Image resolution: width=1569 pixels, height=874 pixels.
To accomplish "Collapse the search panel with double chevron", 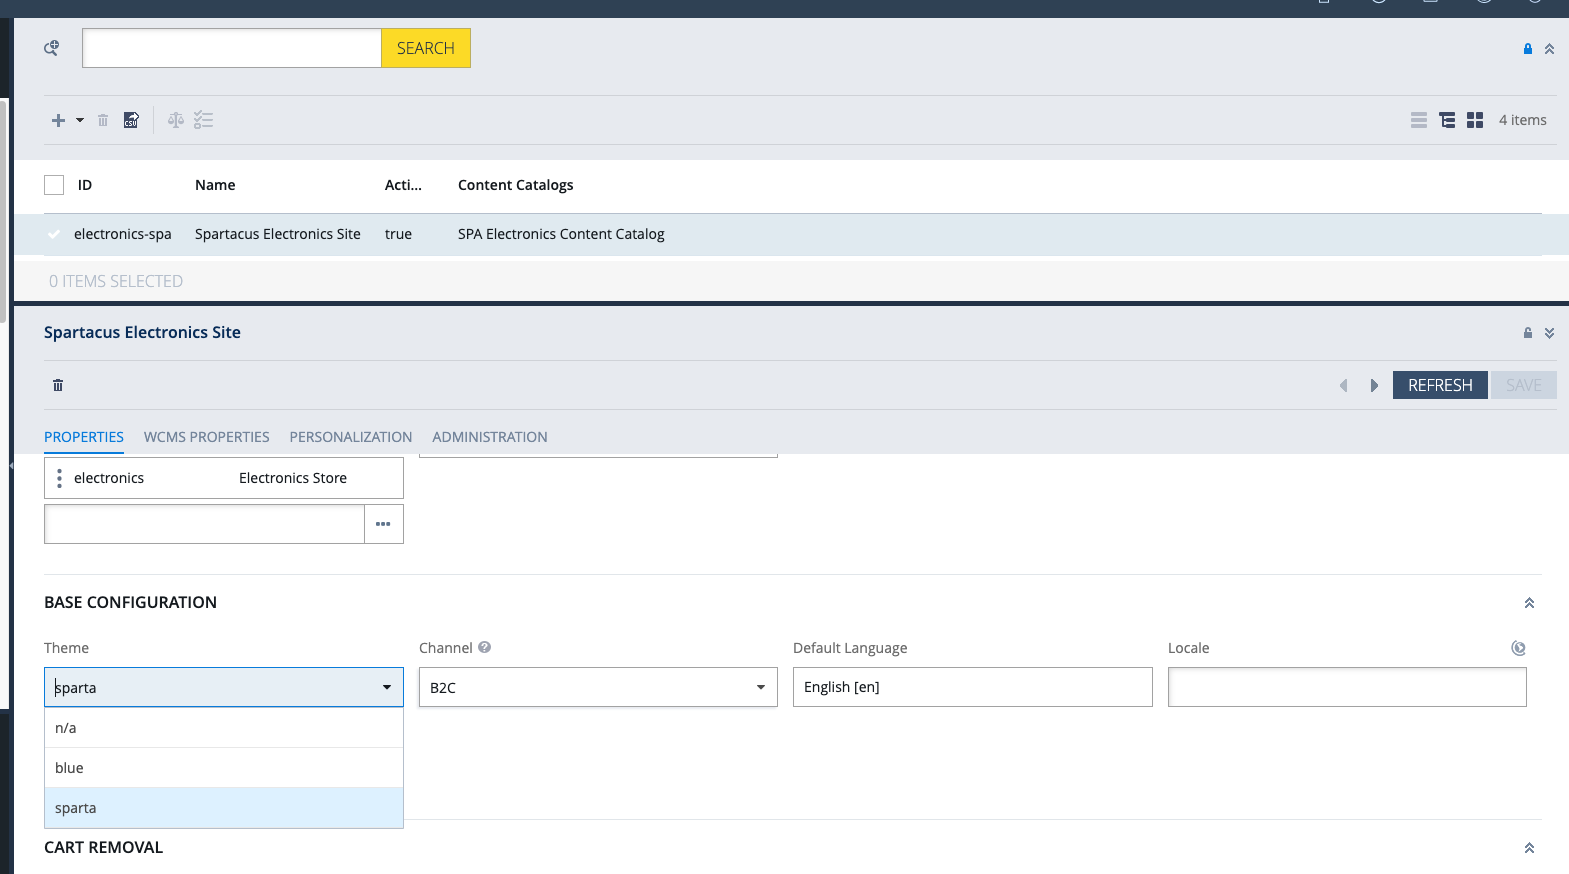I will tap(1549, 49).
